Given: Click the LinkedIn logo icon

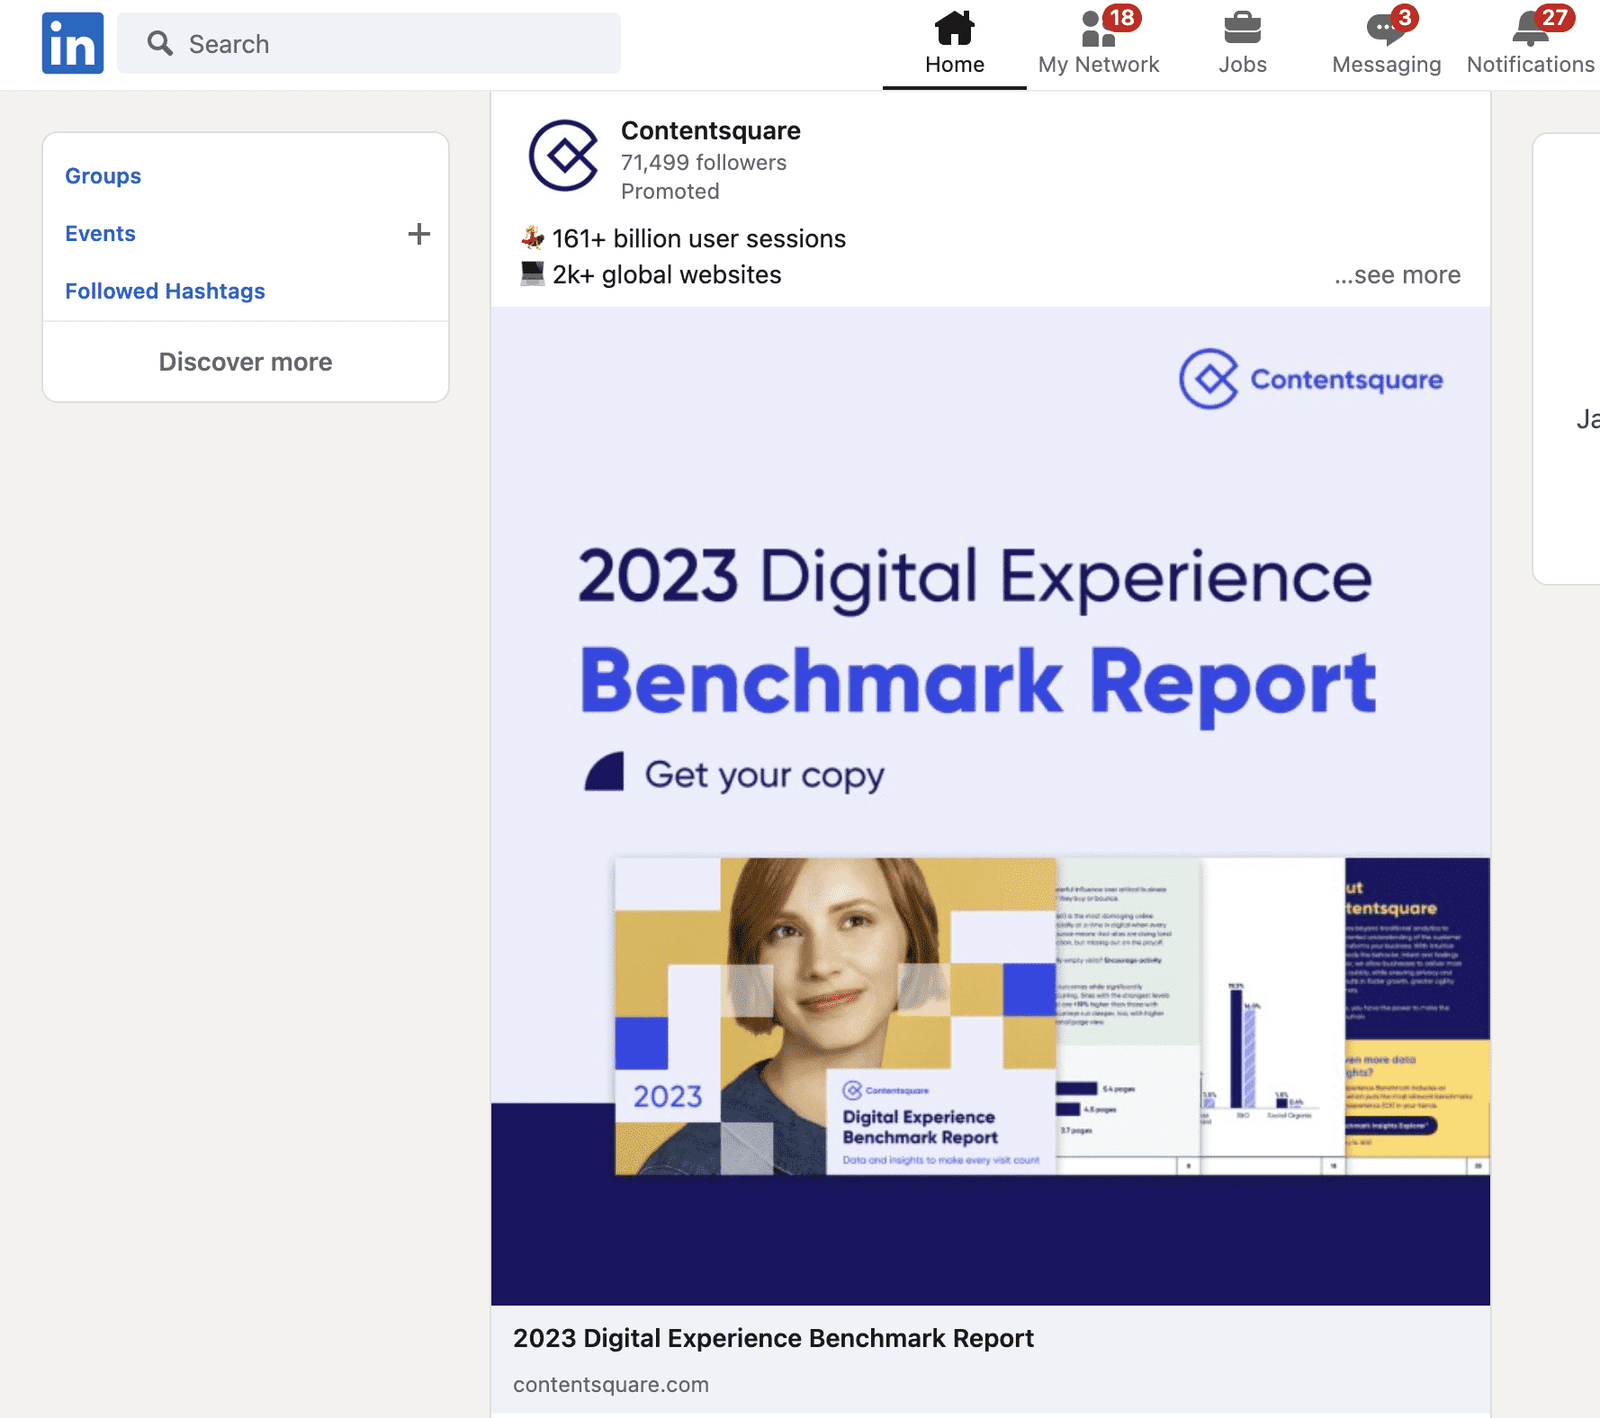Looking at the screenshot, I should coord(72,43).
